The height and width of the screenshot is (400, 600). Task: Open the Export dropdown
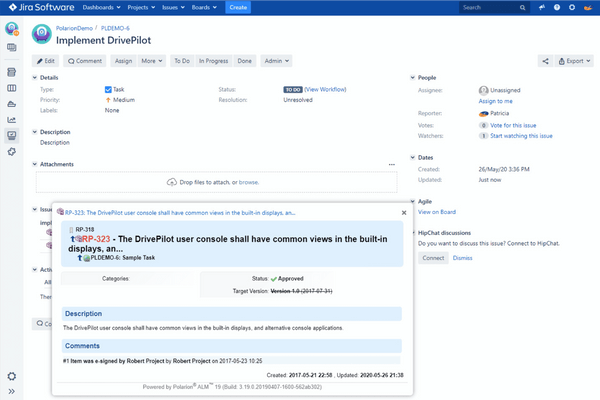pos(574,61)
